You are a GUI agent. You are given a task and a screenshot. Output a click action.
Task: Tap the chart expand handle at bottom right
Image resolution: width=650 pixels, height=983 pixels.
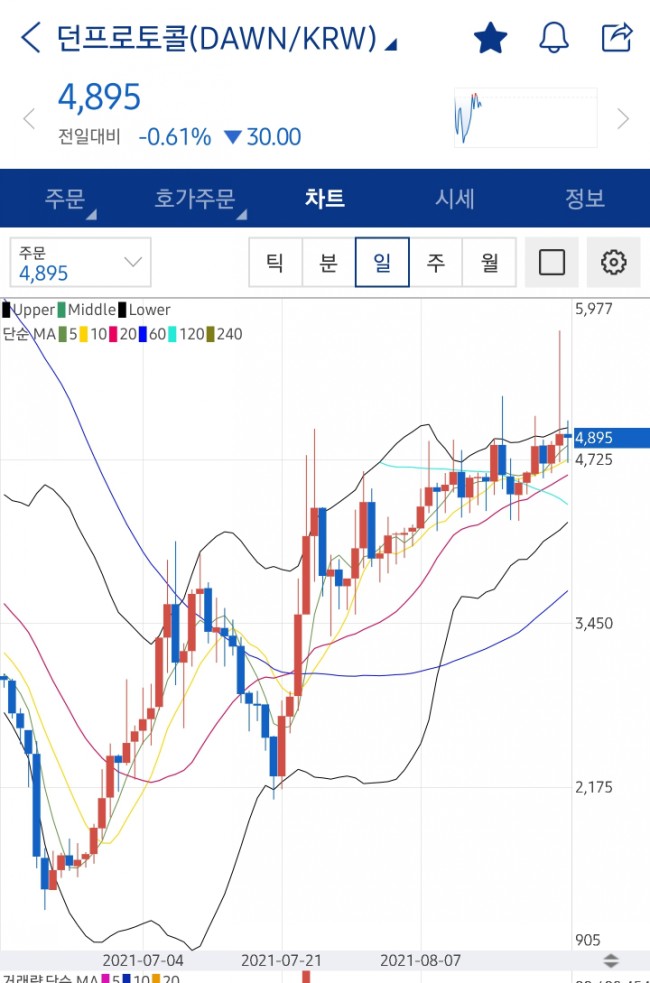coord(612,960)
